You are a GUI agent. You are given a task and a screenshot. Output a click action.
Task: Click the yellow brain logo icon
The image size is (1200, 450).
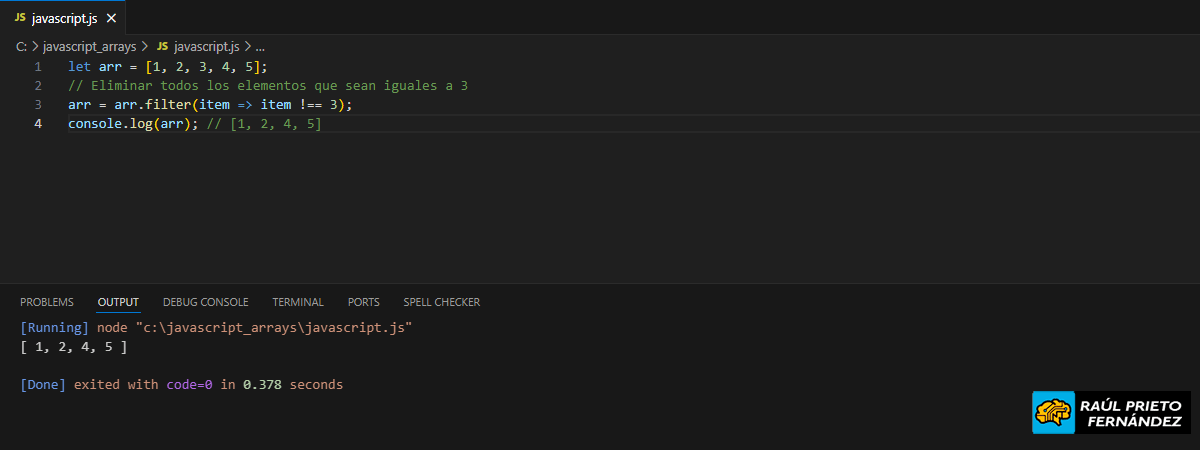pos(1053,412)
